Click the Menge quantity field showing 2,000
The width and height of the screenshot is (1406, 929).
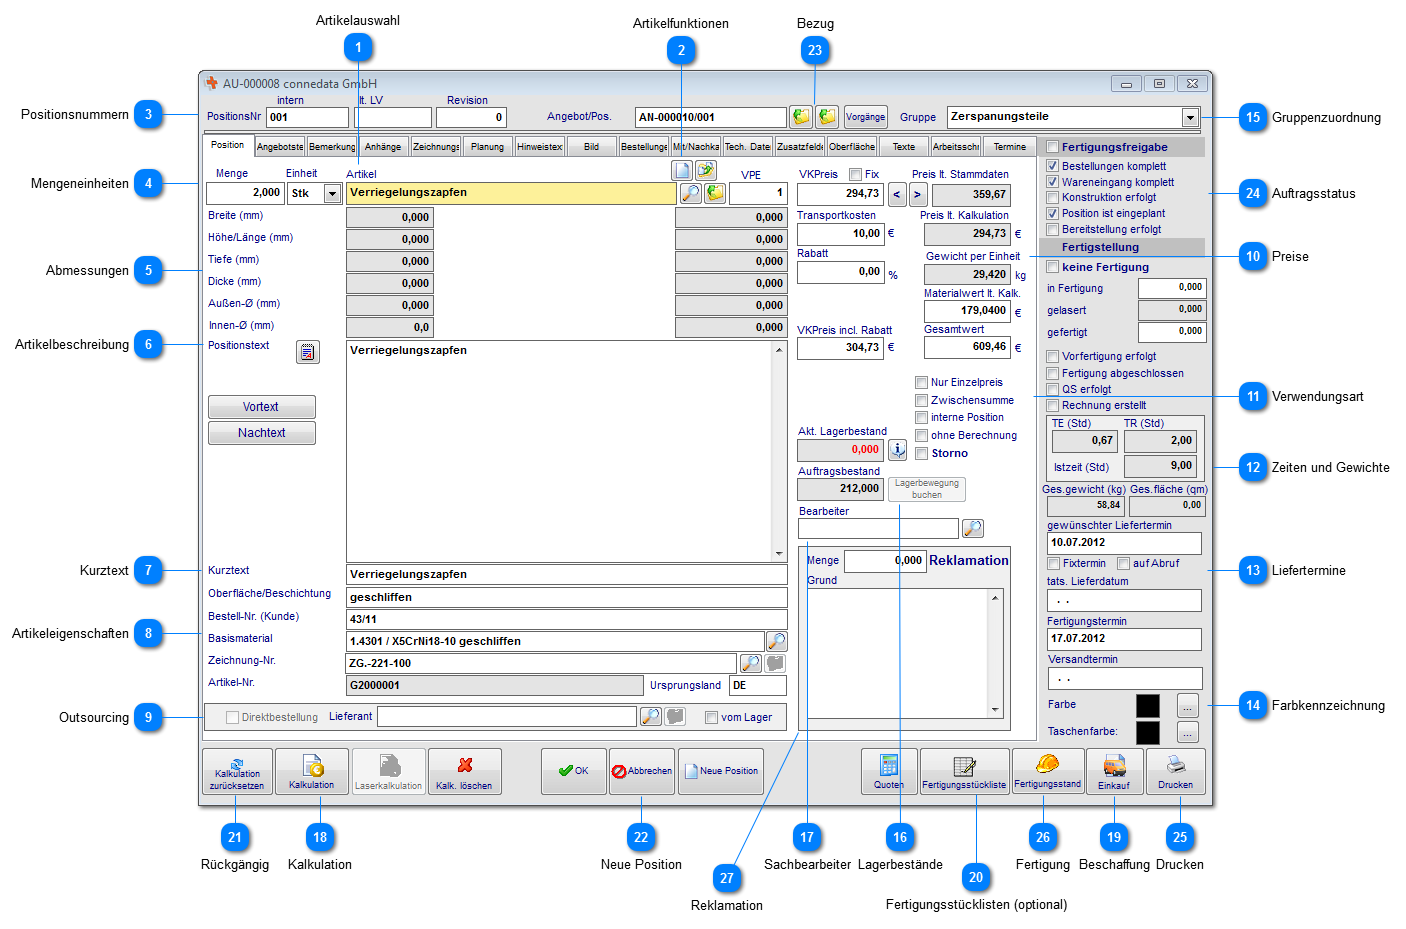[245, 193]
